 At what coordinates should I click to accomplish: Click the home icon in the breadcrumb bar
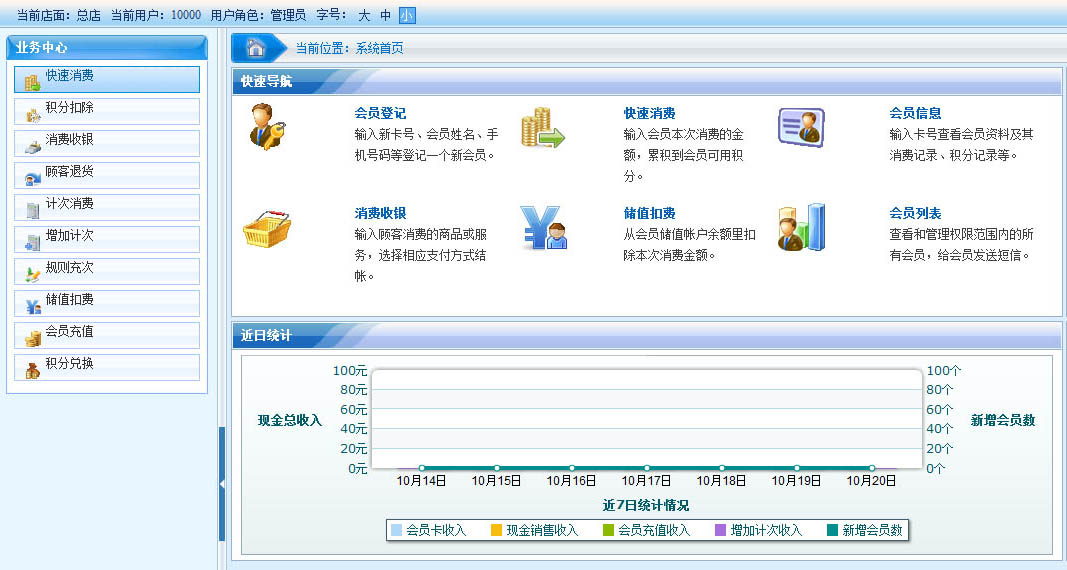tap(256, 48)
